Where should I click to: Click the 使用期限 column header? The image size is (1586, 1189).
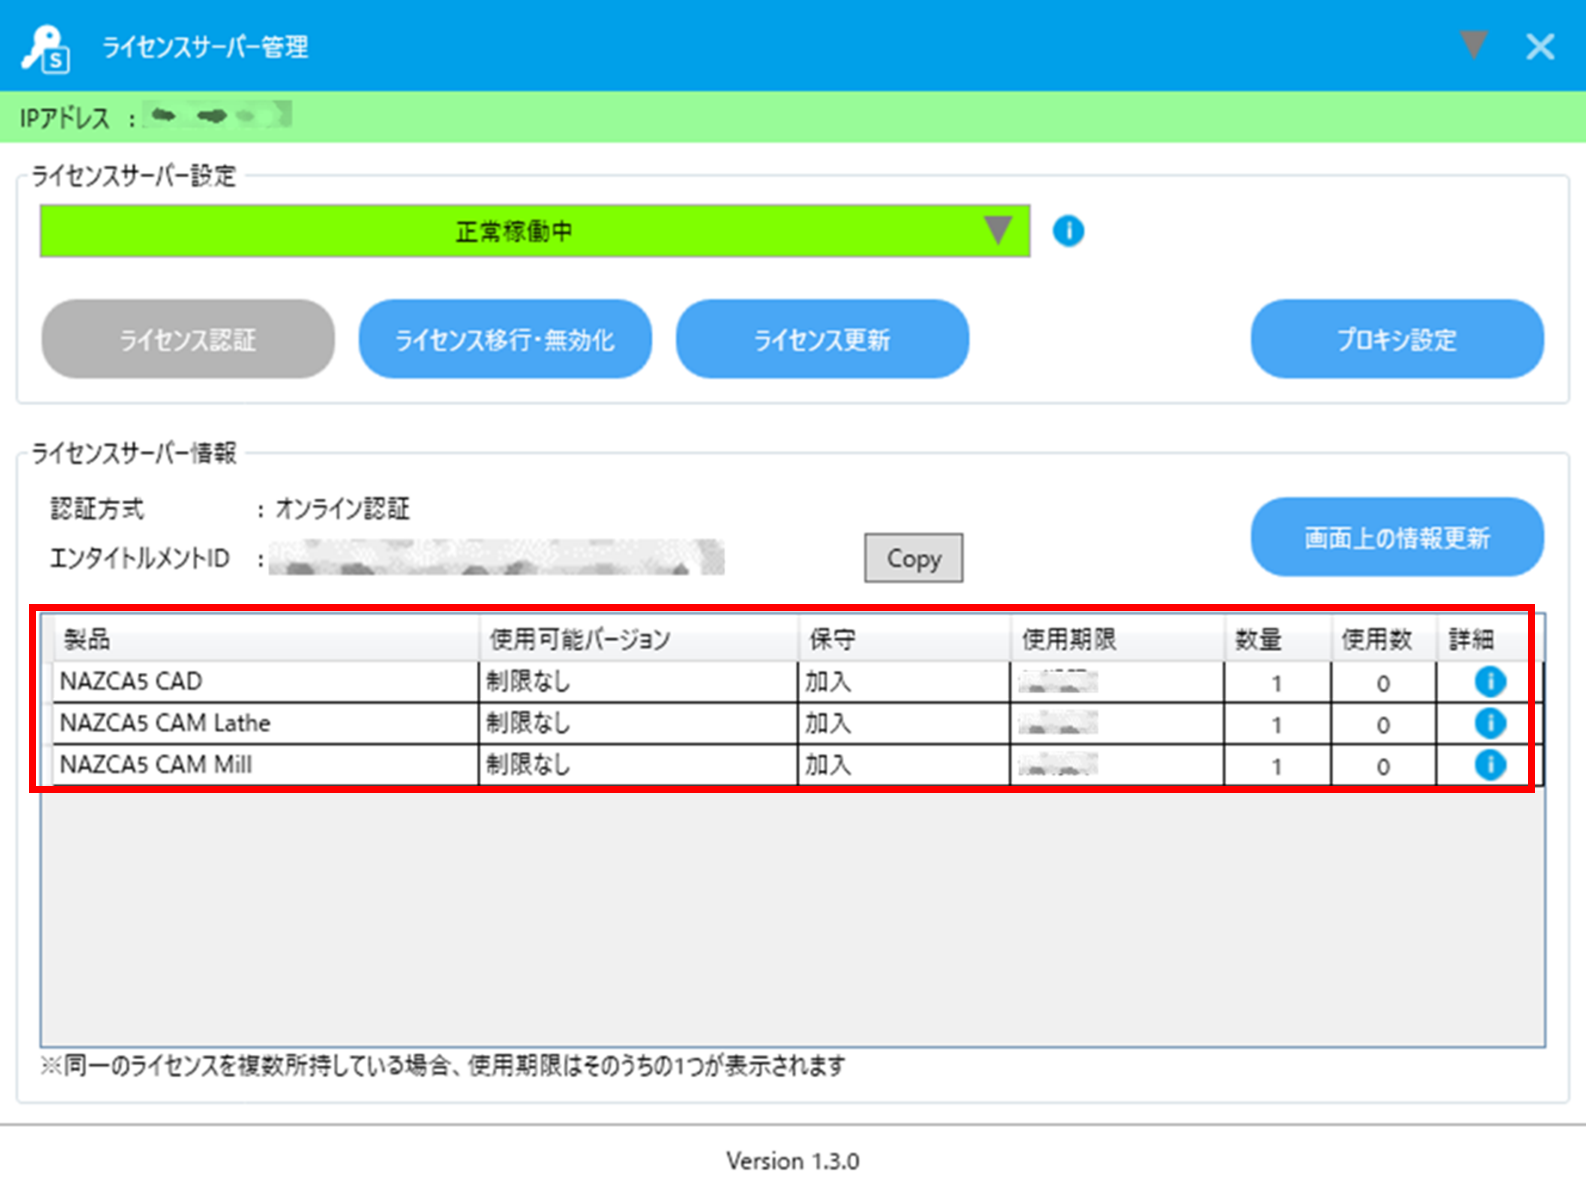click(1117, 639)
